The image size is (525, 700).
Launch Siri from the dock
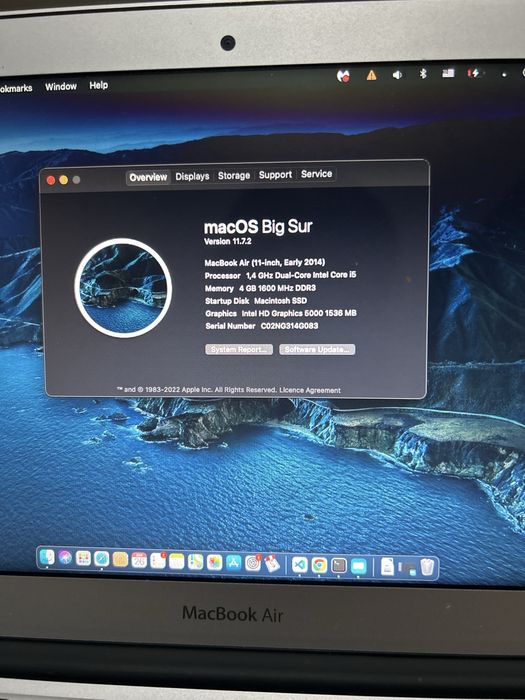[65, 558]
